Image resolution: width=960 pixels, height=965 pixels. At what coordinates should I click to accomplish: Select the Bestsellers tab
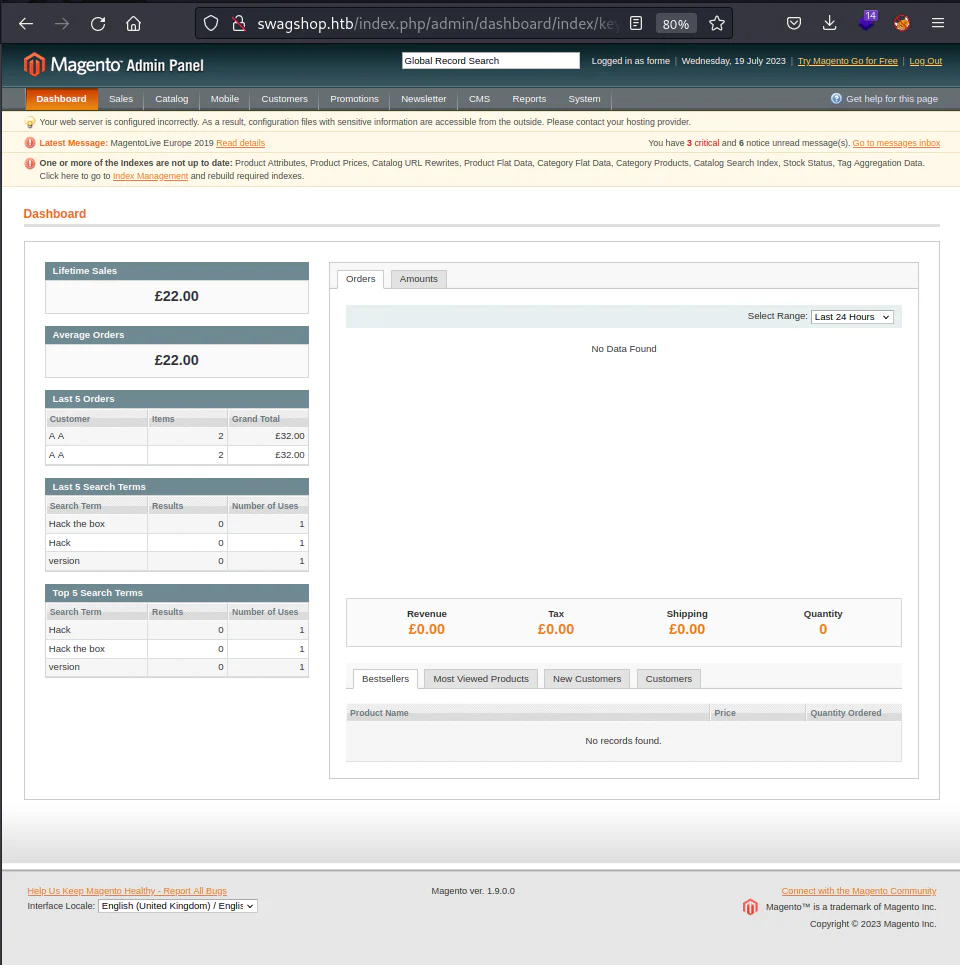click(x=385, y=679)
